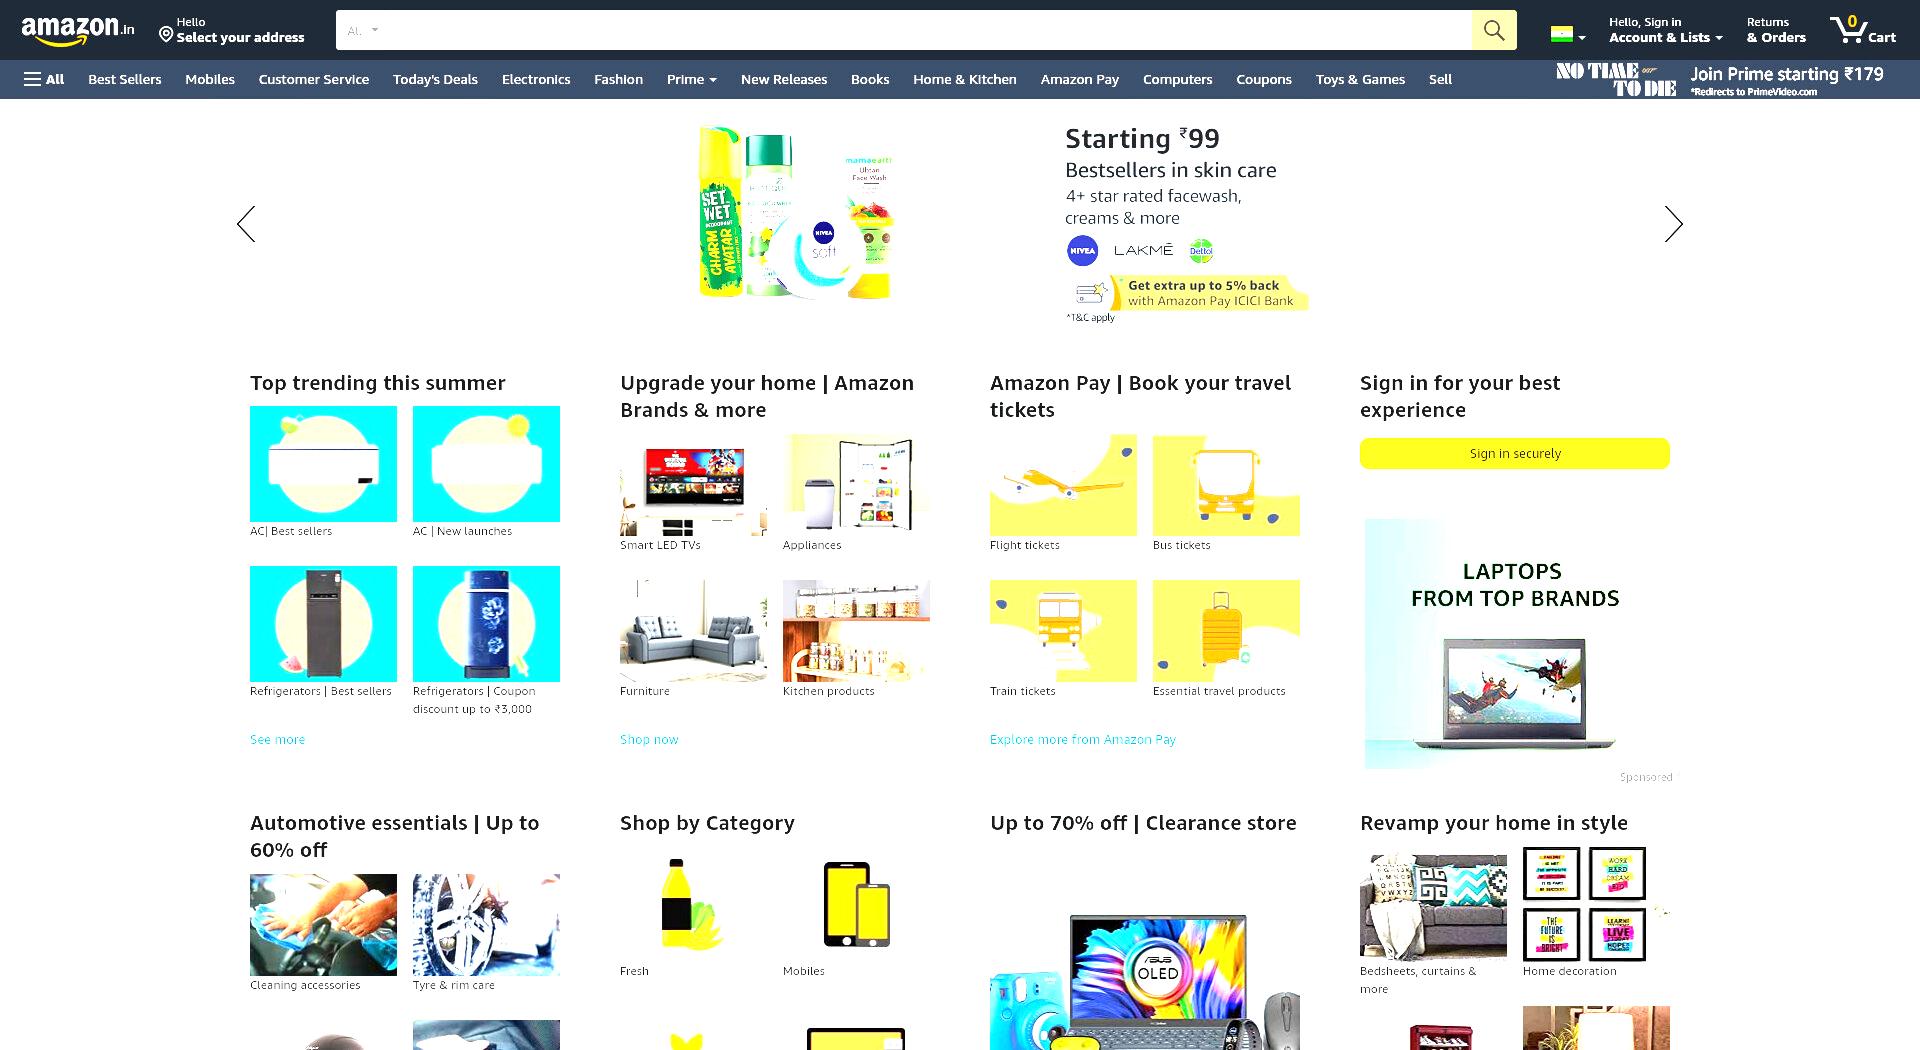Screen dimensions: 1920x1050
Task: Focus the main search input field
Action: (x=929, y=30)
